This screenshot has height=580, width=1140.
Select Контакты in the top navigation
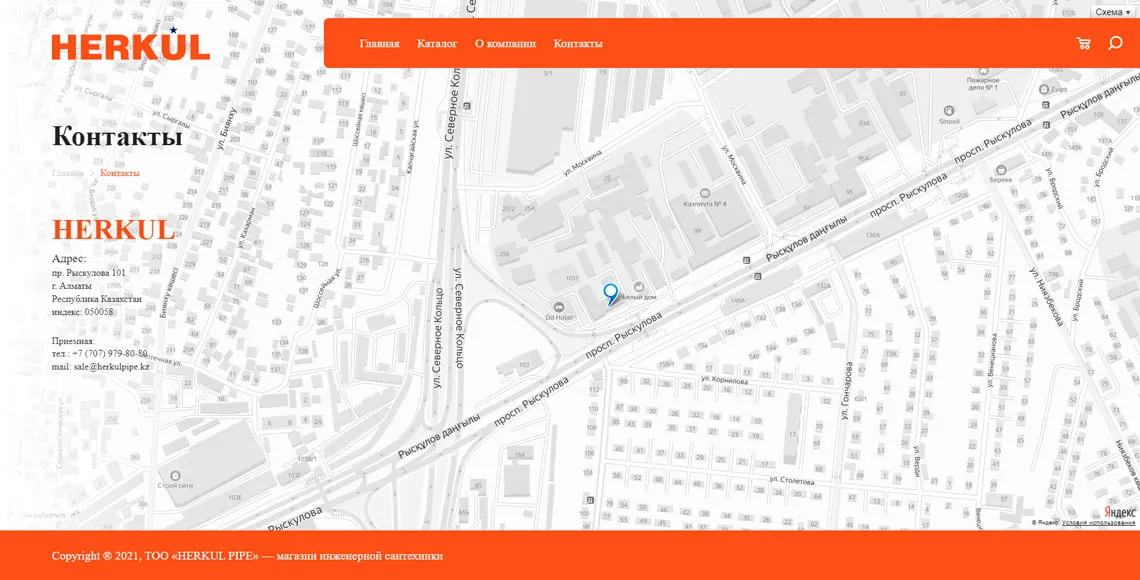click(x=578, y=44)
